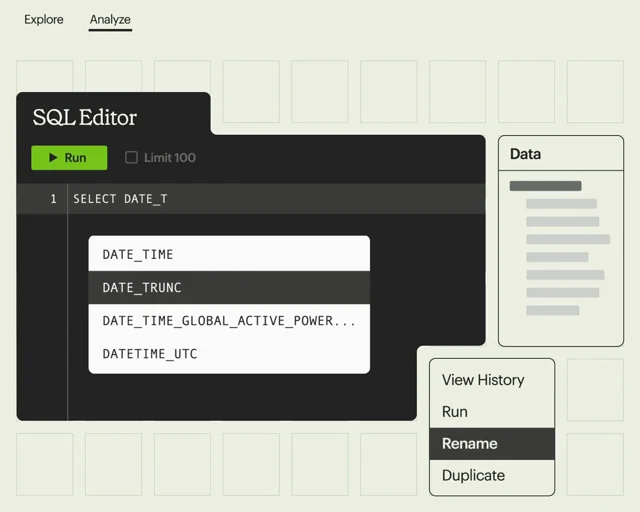Screen dimensions: 640x512
Task: Select the DATE_TIME_GLOBAL_ACTIVE_POWER... suggestion
Action: [229, 321]
